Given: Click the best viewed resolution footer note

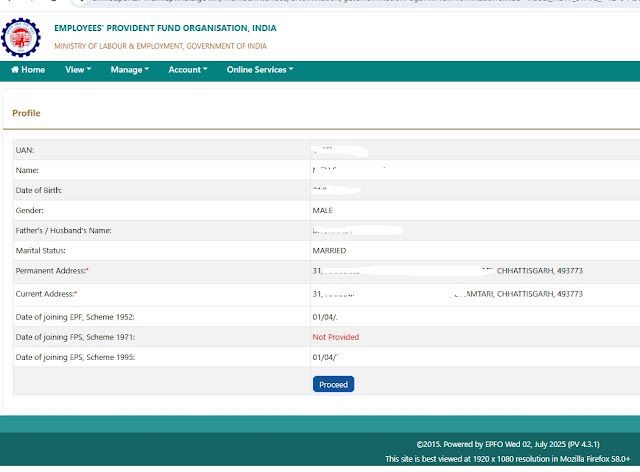Looking at the screenshot, I should tap(507, 459).
